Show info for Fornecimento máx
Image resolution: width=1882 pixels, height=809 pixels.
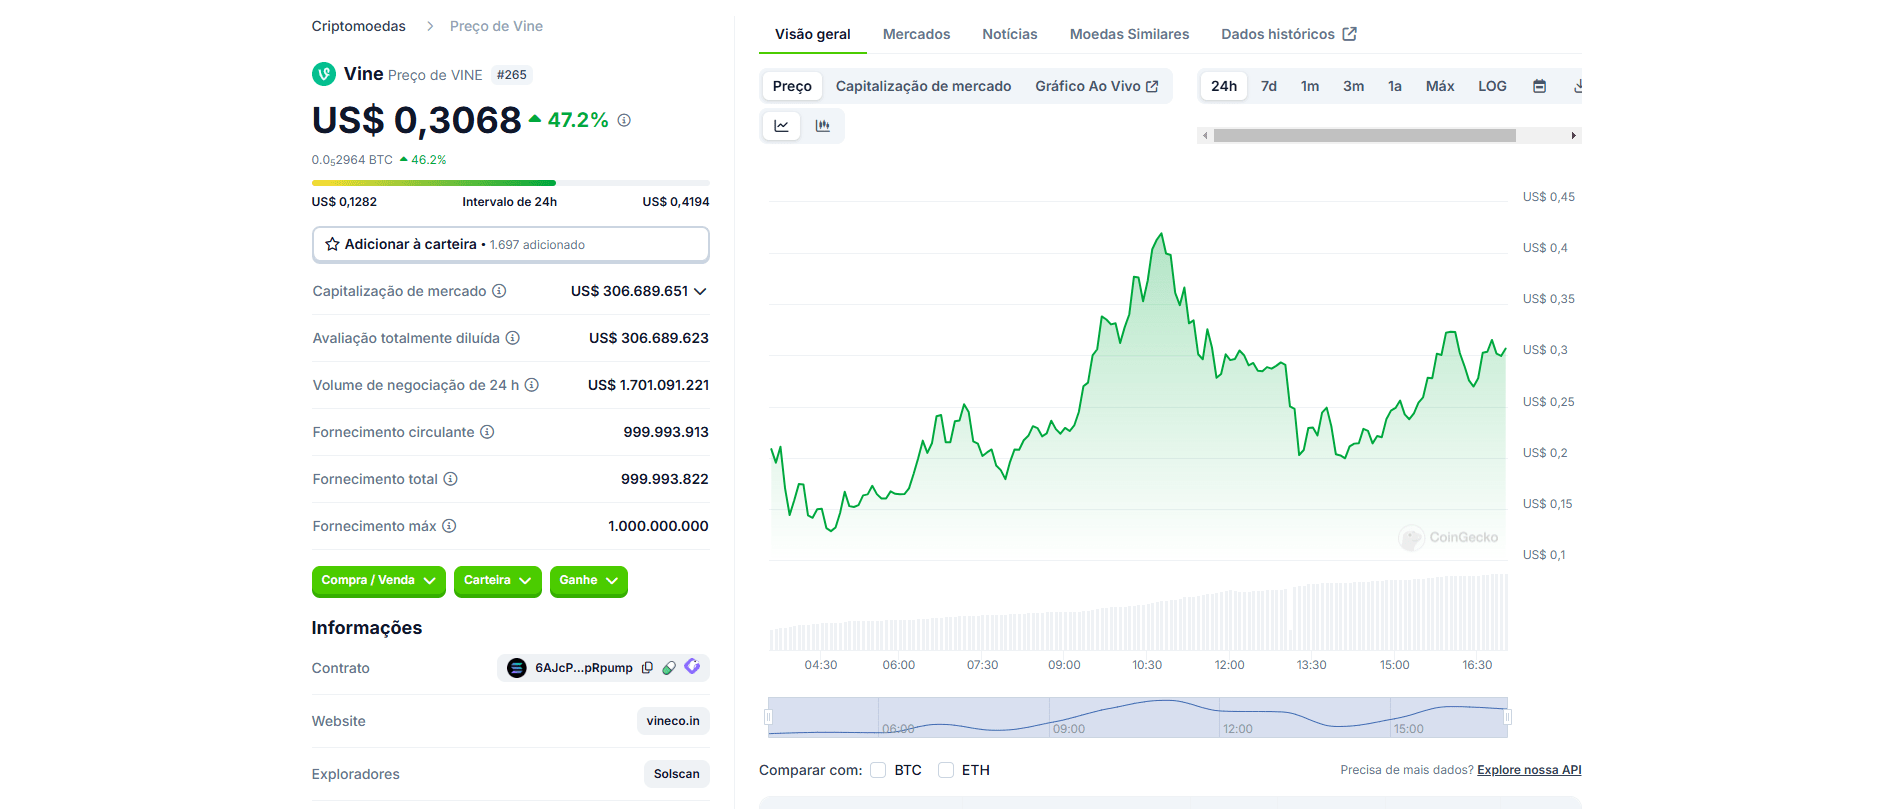[449, 526]
